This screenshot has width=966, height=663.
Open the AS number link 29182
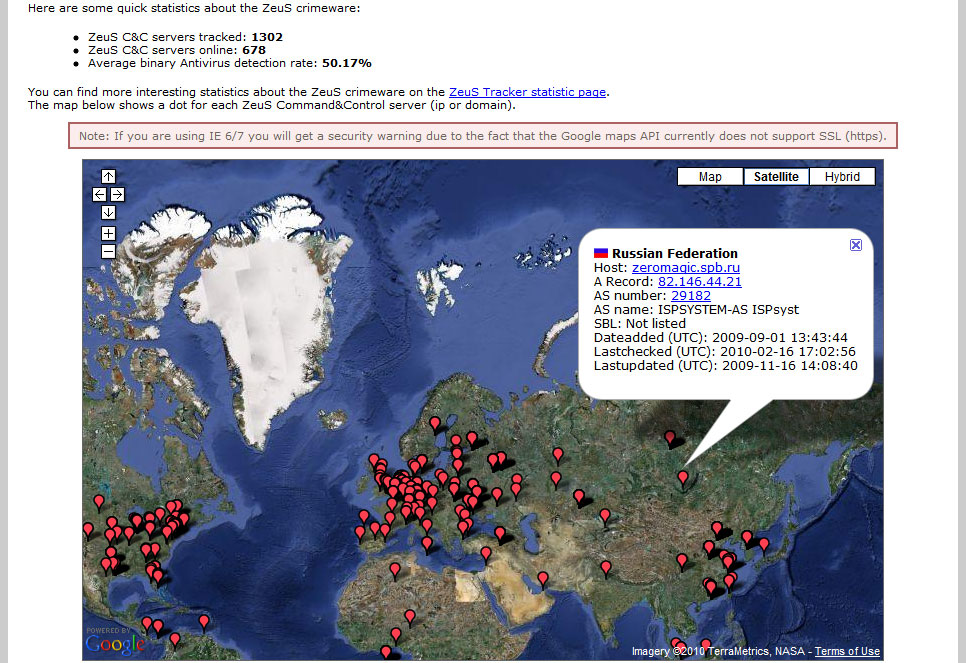tap(691, 296)
